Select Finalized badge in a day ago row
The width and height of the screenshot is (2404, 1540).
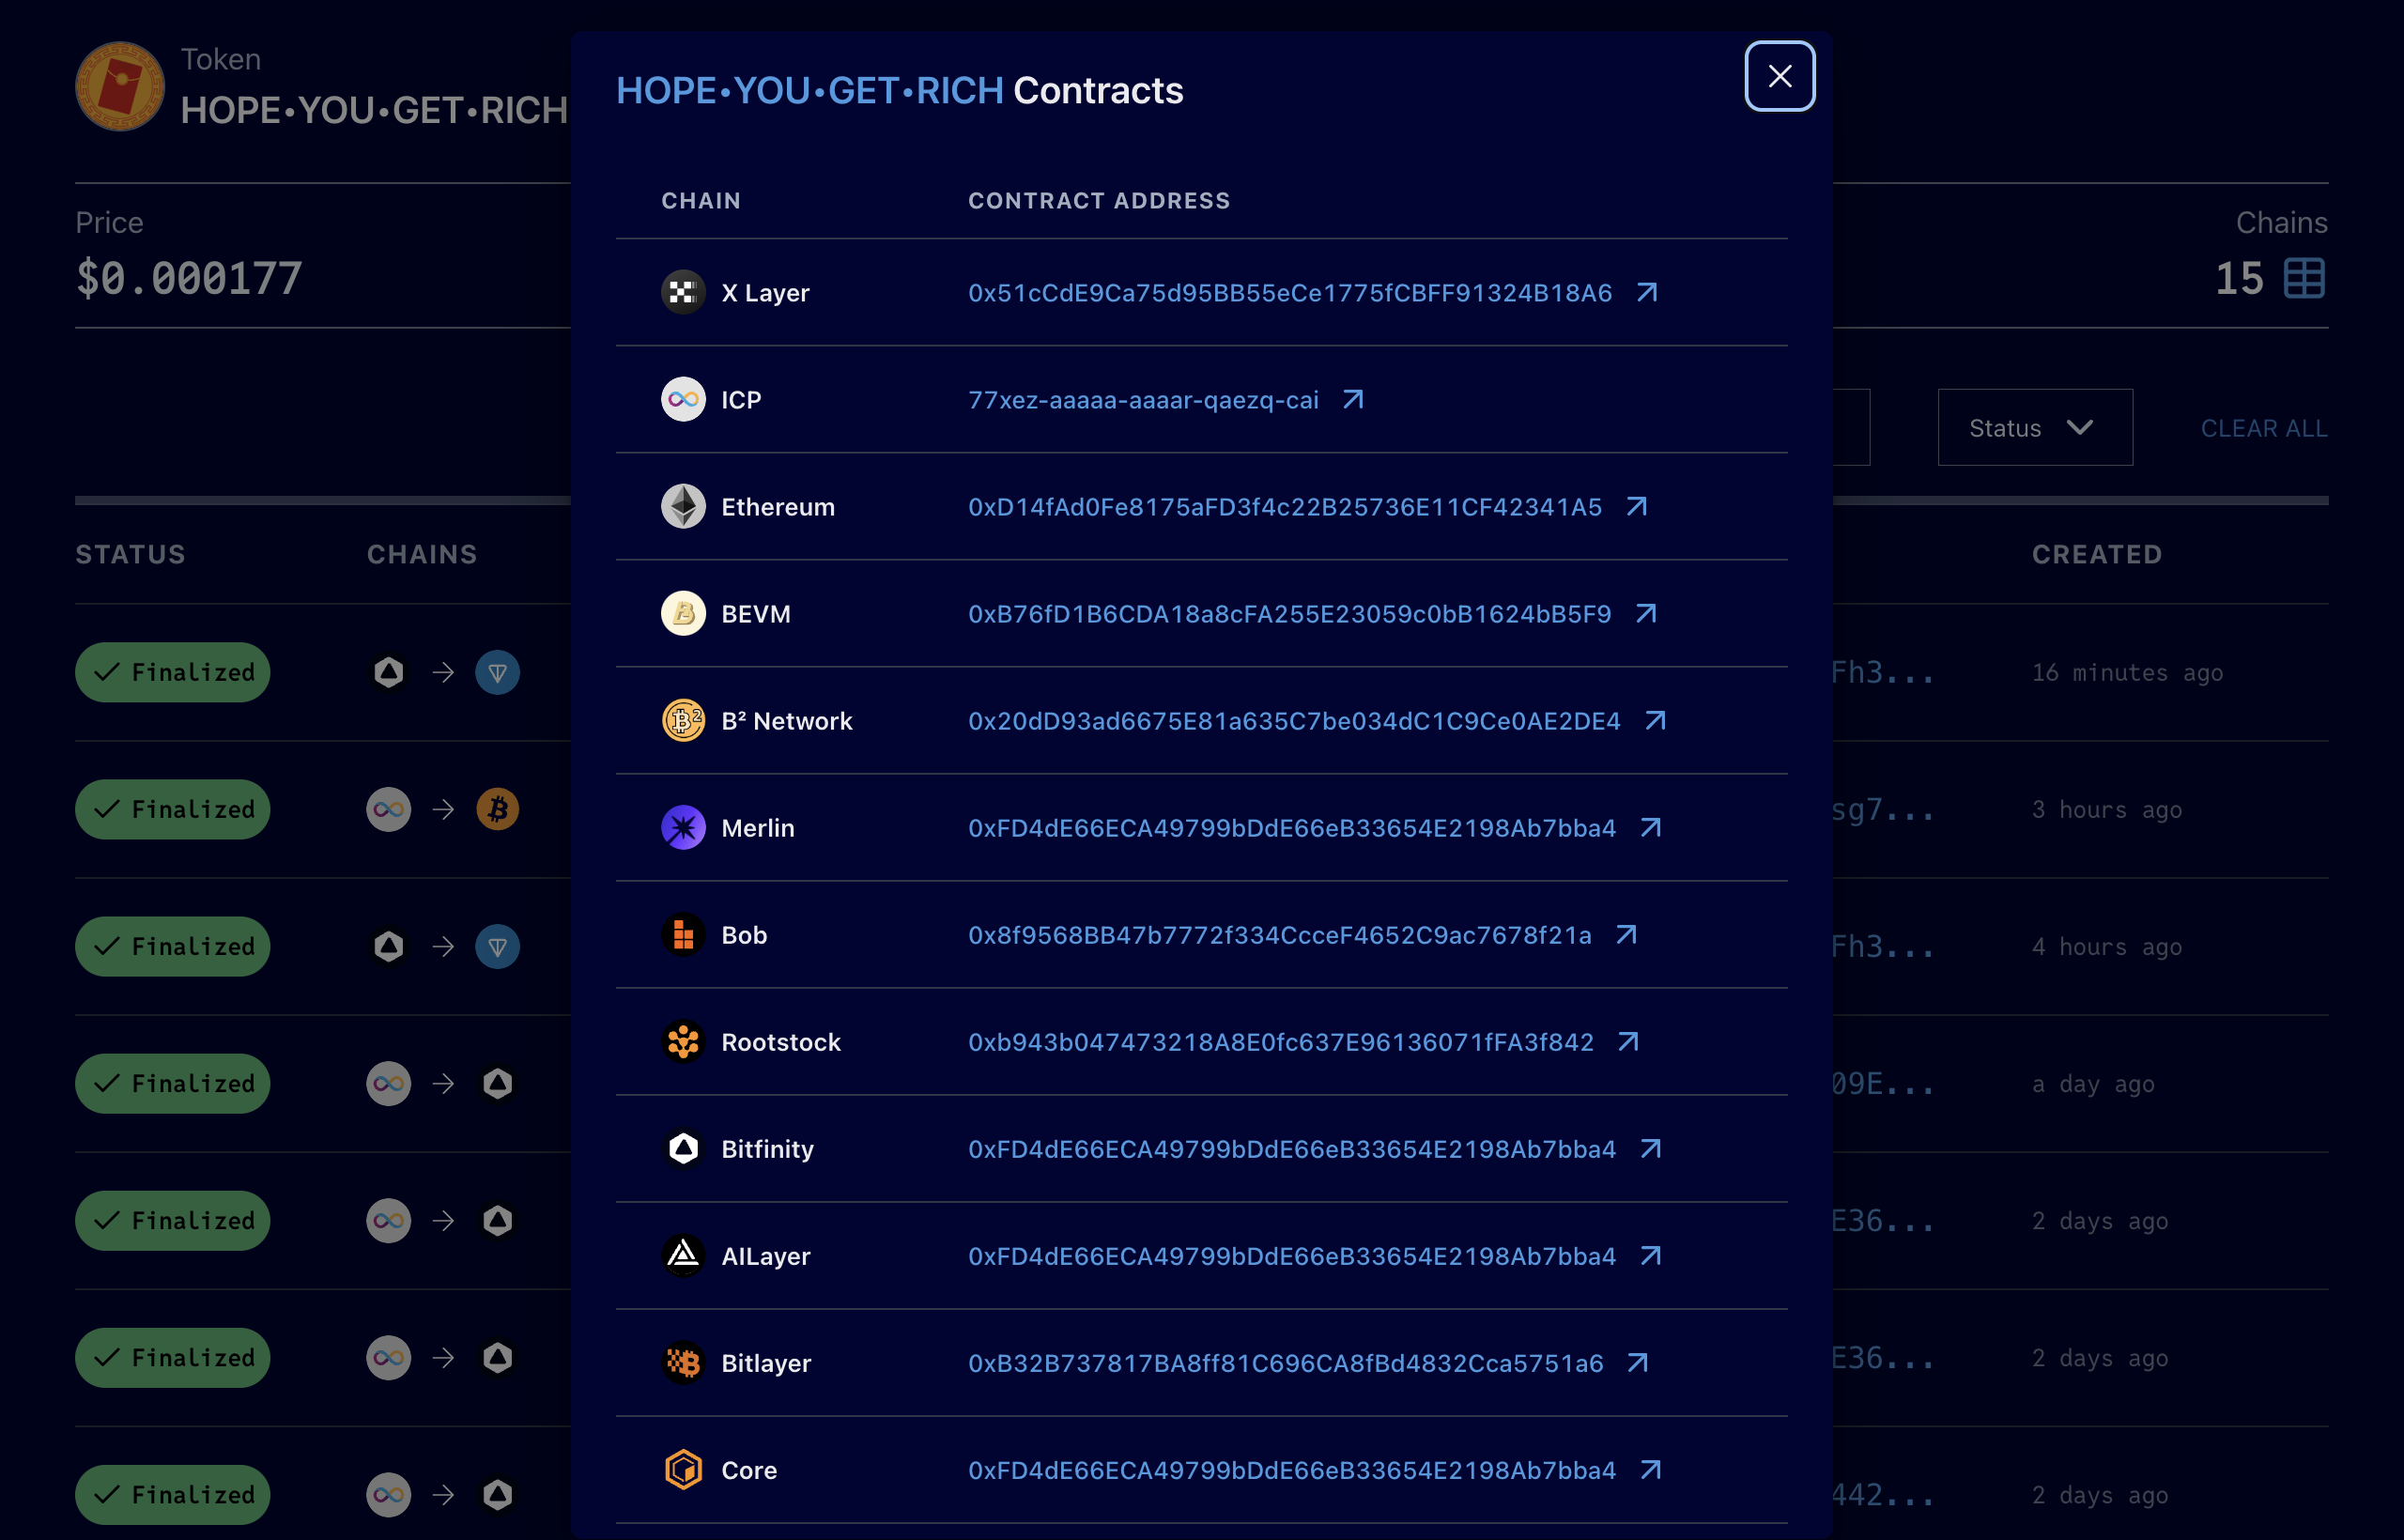pyautogui.click(x=172, y=1083)
